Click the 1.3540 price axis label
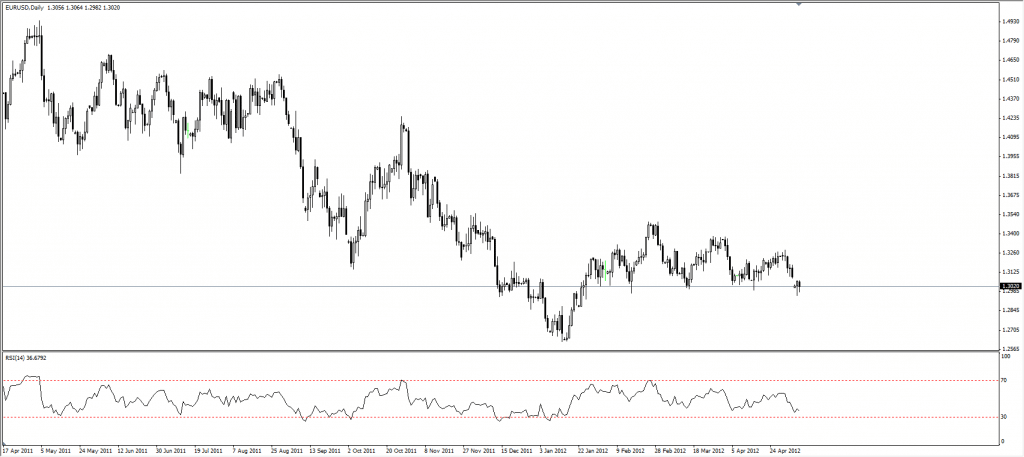Screen dimensions: 1024x457 coord(1010,214)
